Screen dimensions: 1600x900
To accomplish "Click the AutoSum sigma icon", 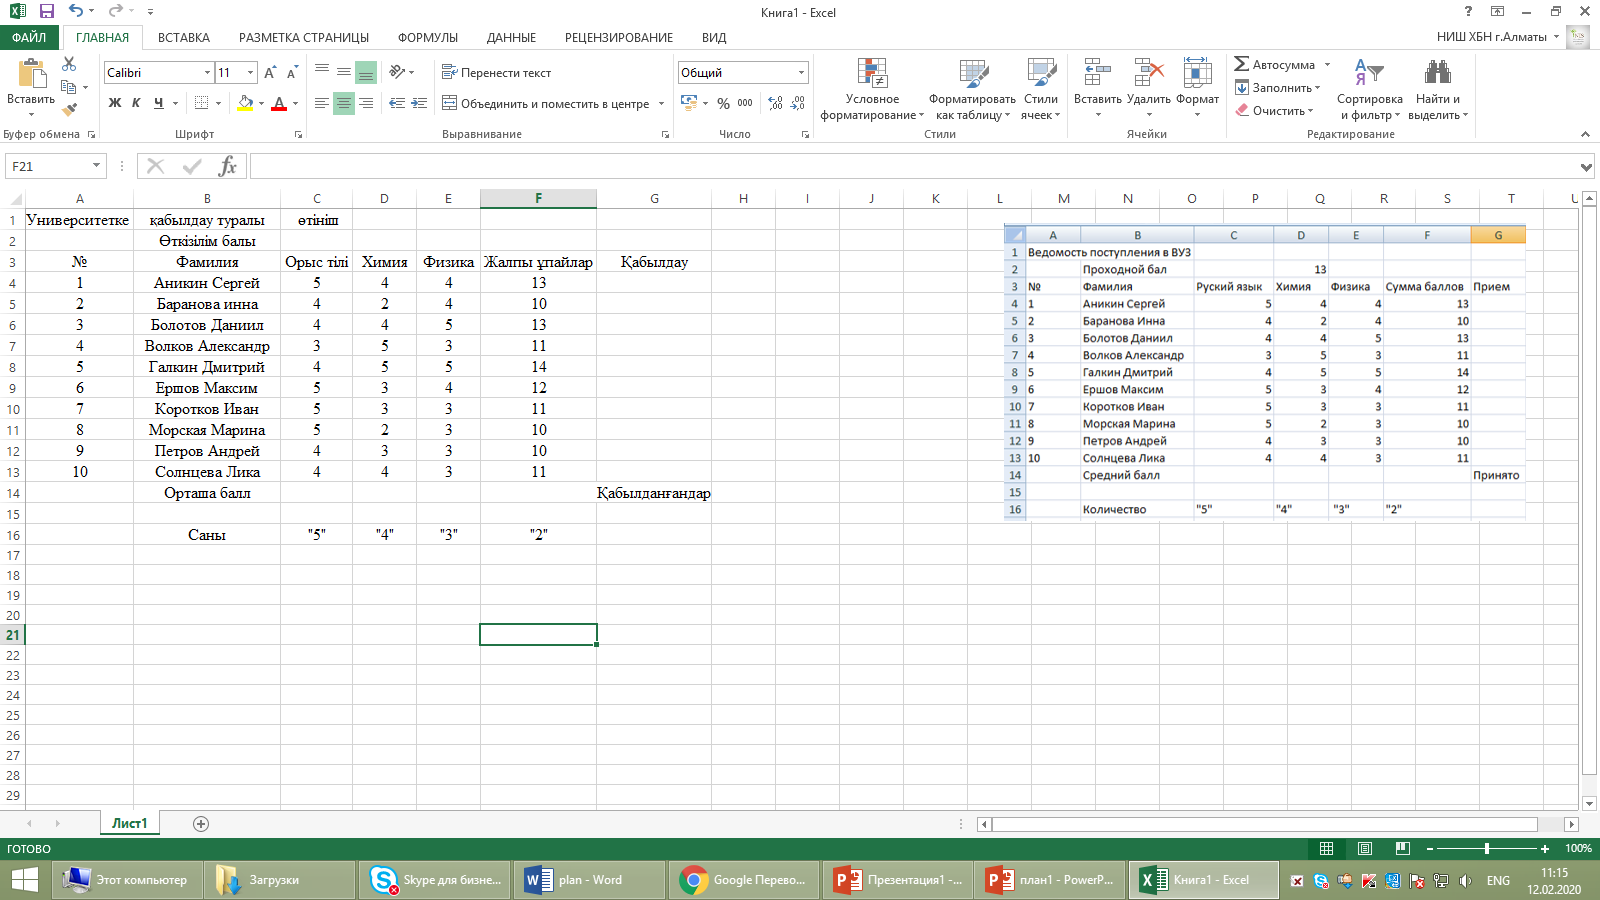I will tap(1242, 64).
